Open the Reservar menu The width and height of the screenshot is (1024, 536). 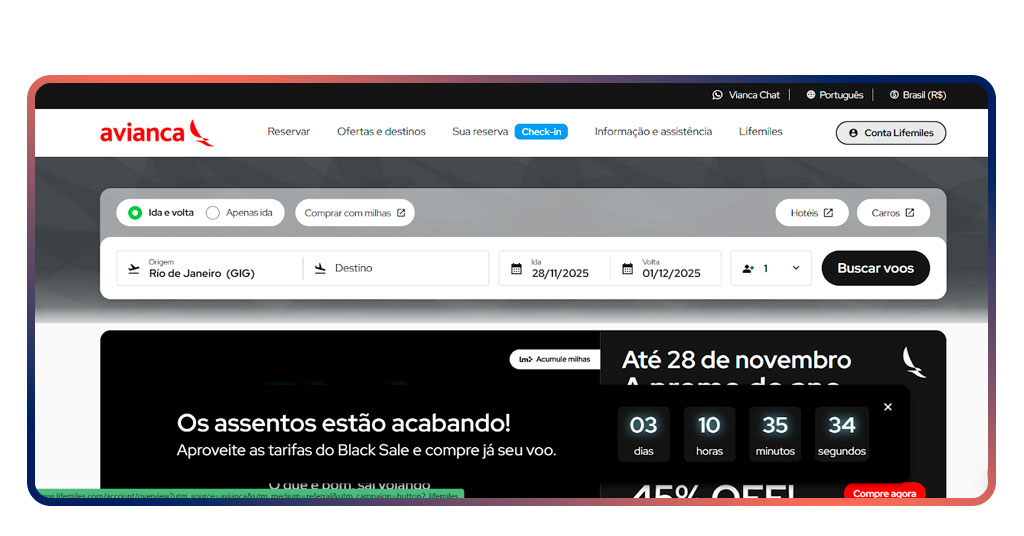click(289, 131)
